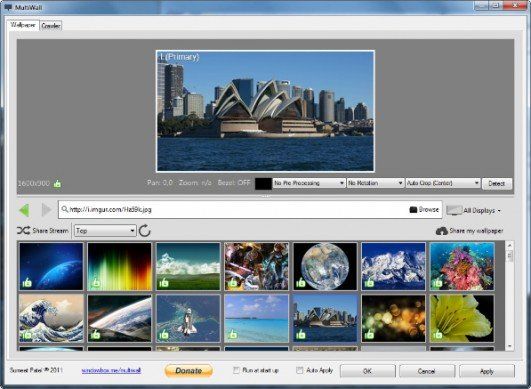Click the Browse folder icon
Screen dimensions: 531x389
(x=413, y=210)
